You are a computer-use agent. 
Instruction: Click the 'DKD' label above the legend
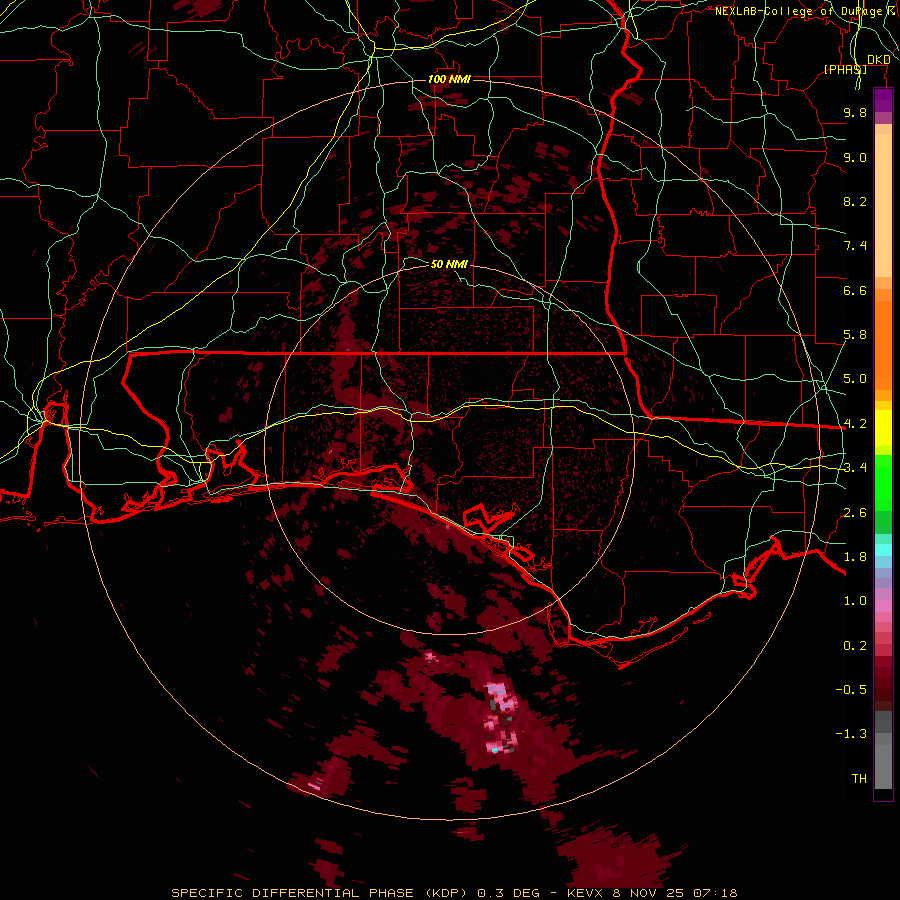[879, 59]
